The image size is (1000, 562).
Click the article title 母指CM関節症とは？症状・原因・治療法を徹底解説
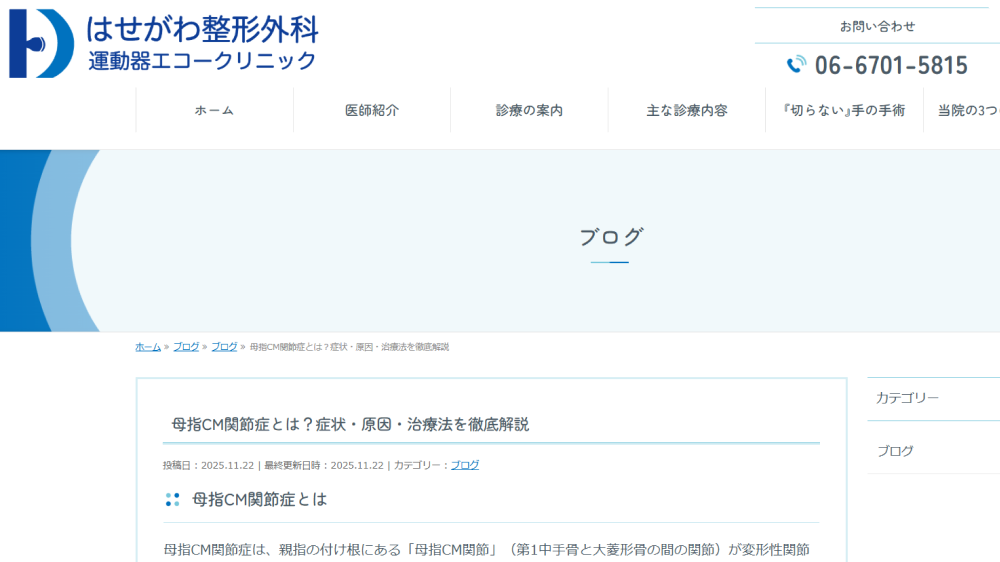pyautogui.click(x=350, y=424)
